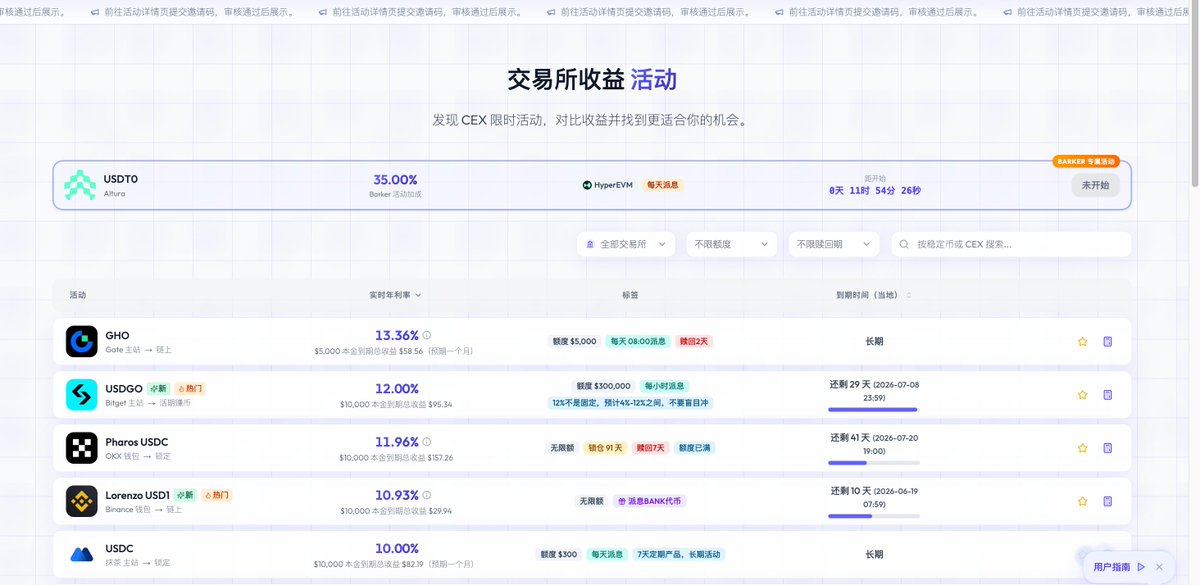Image resolution: width=1200 pixels, height=585 pixels.
Task: Click the search magnifier icon
Action: click(x=904, y=244)
